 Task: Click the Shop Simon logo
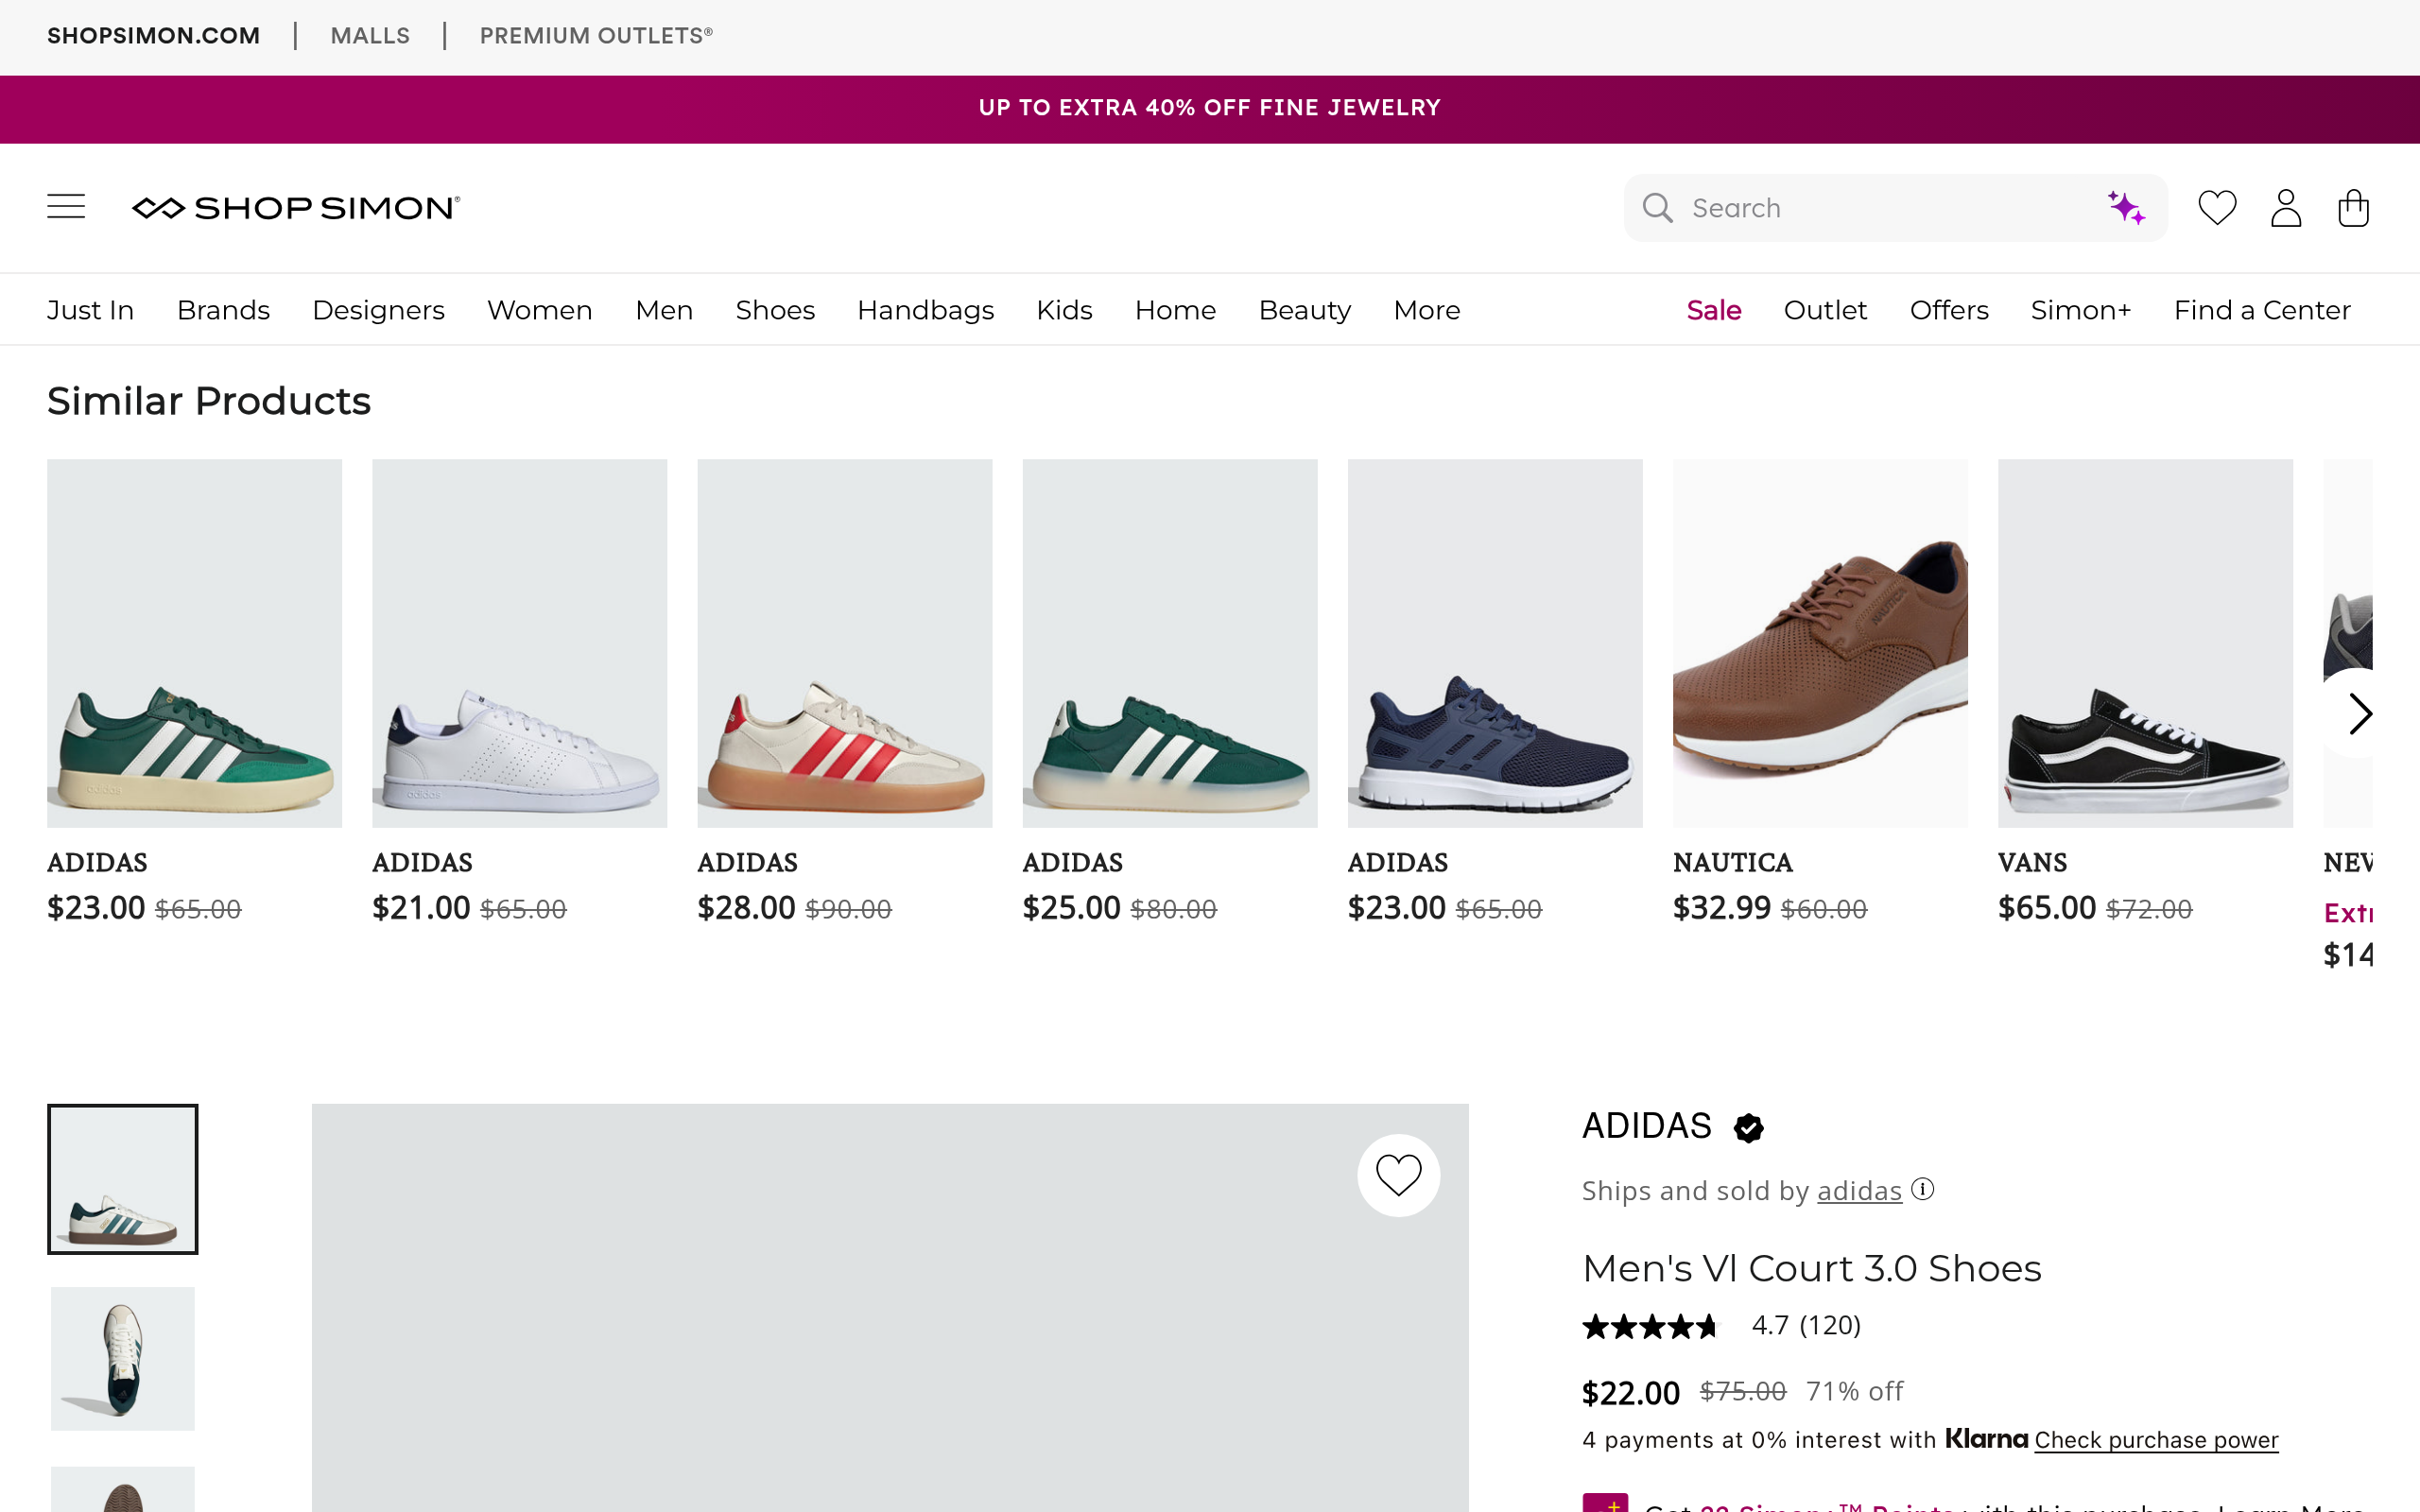click(x=296, y=208)
